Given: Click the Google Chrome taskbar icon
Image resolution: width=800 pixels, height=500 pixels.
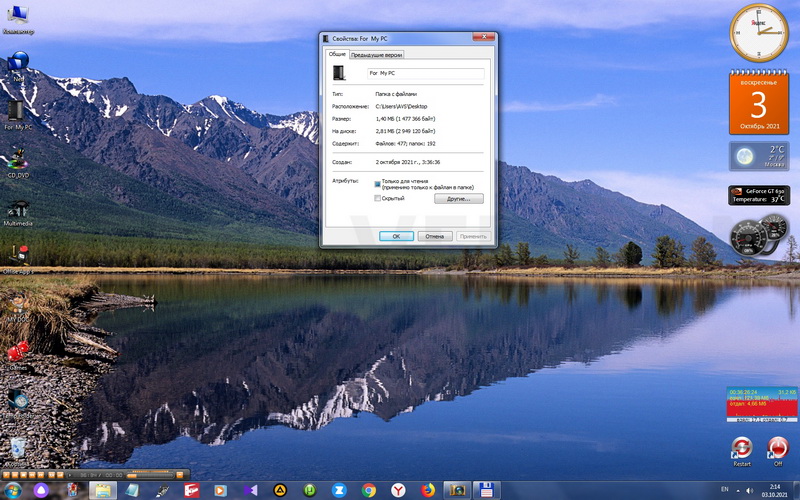Looking at the screenshot, I should point(369,490).
